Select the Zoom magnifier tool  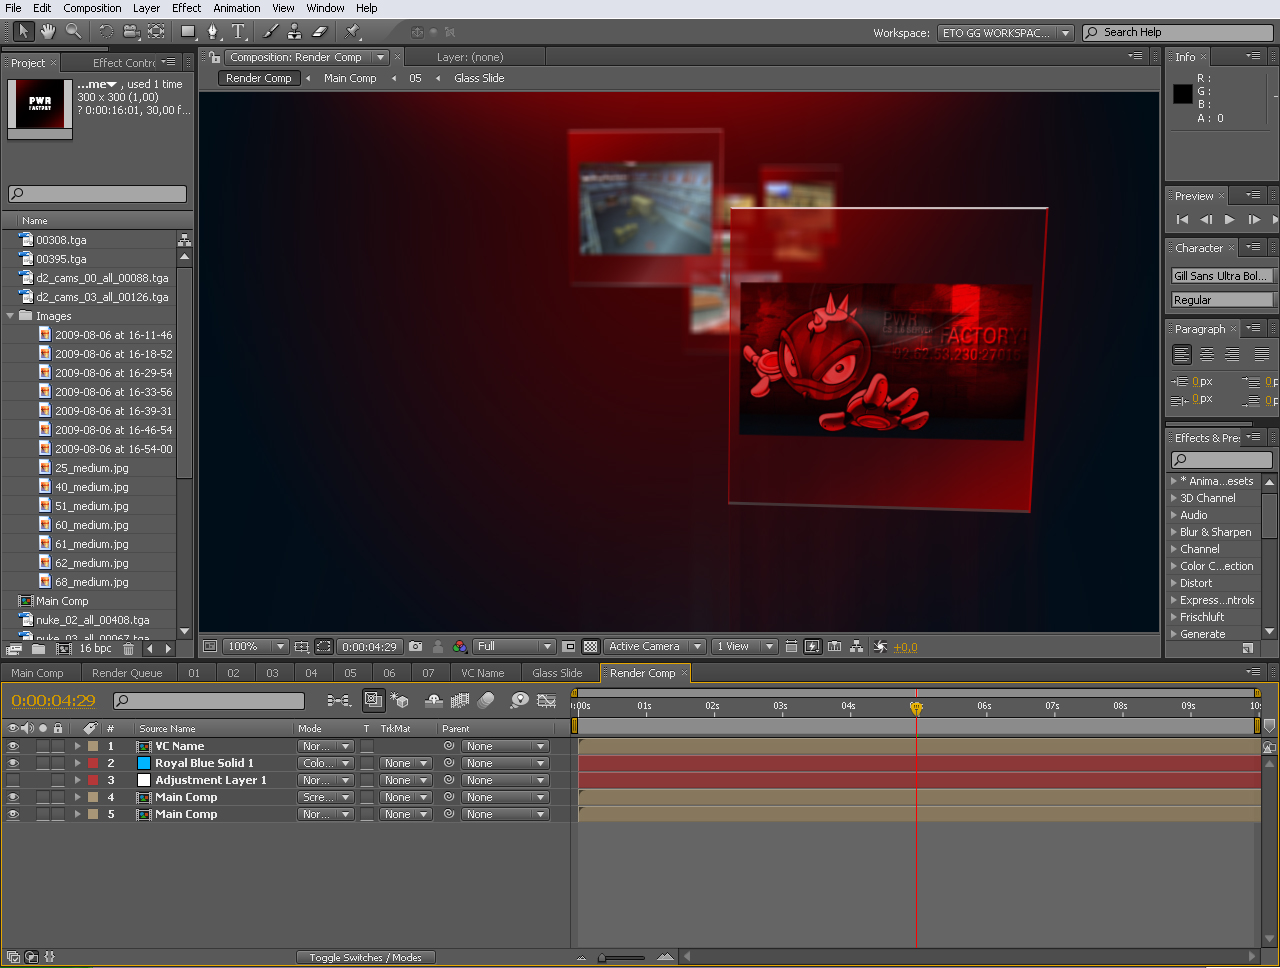pos(74,32)
